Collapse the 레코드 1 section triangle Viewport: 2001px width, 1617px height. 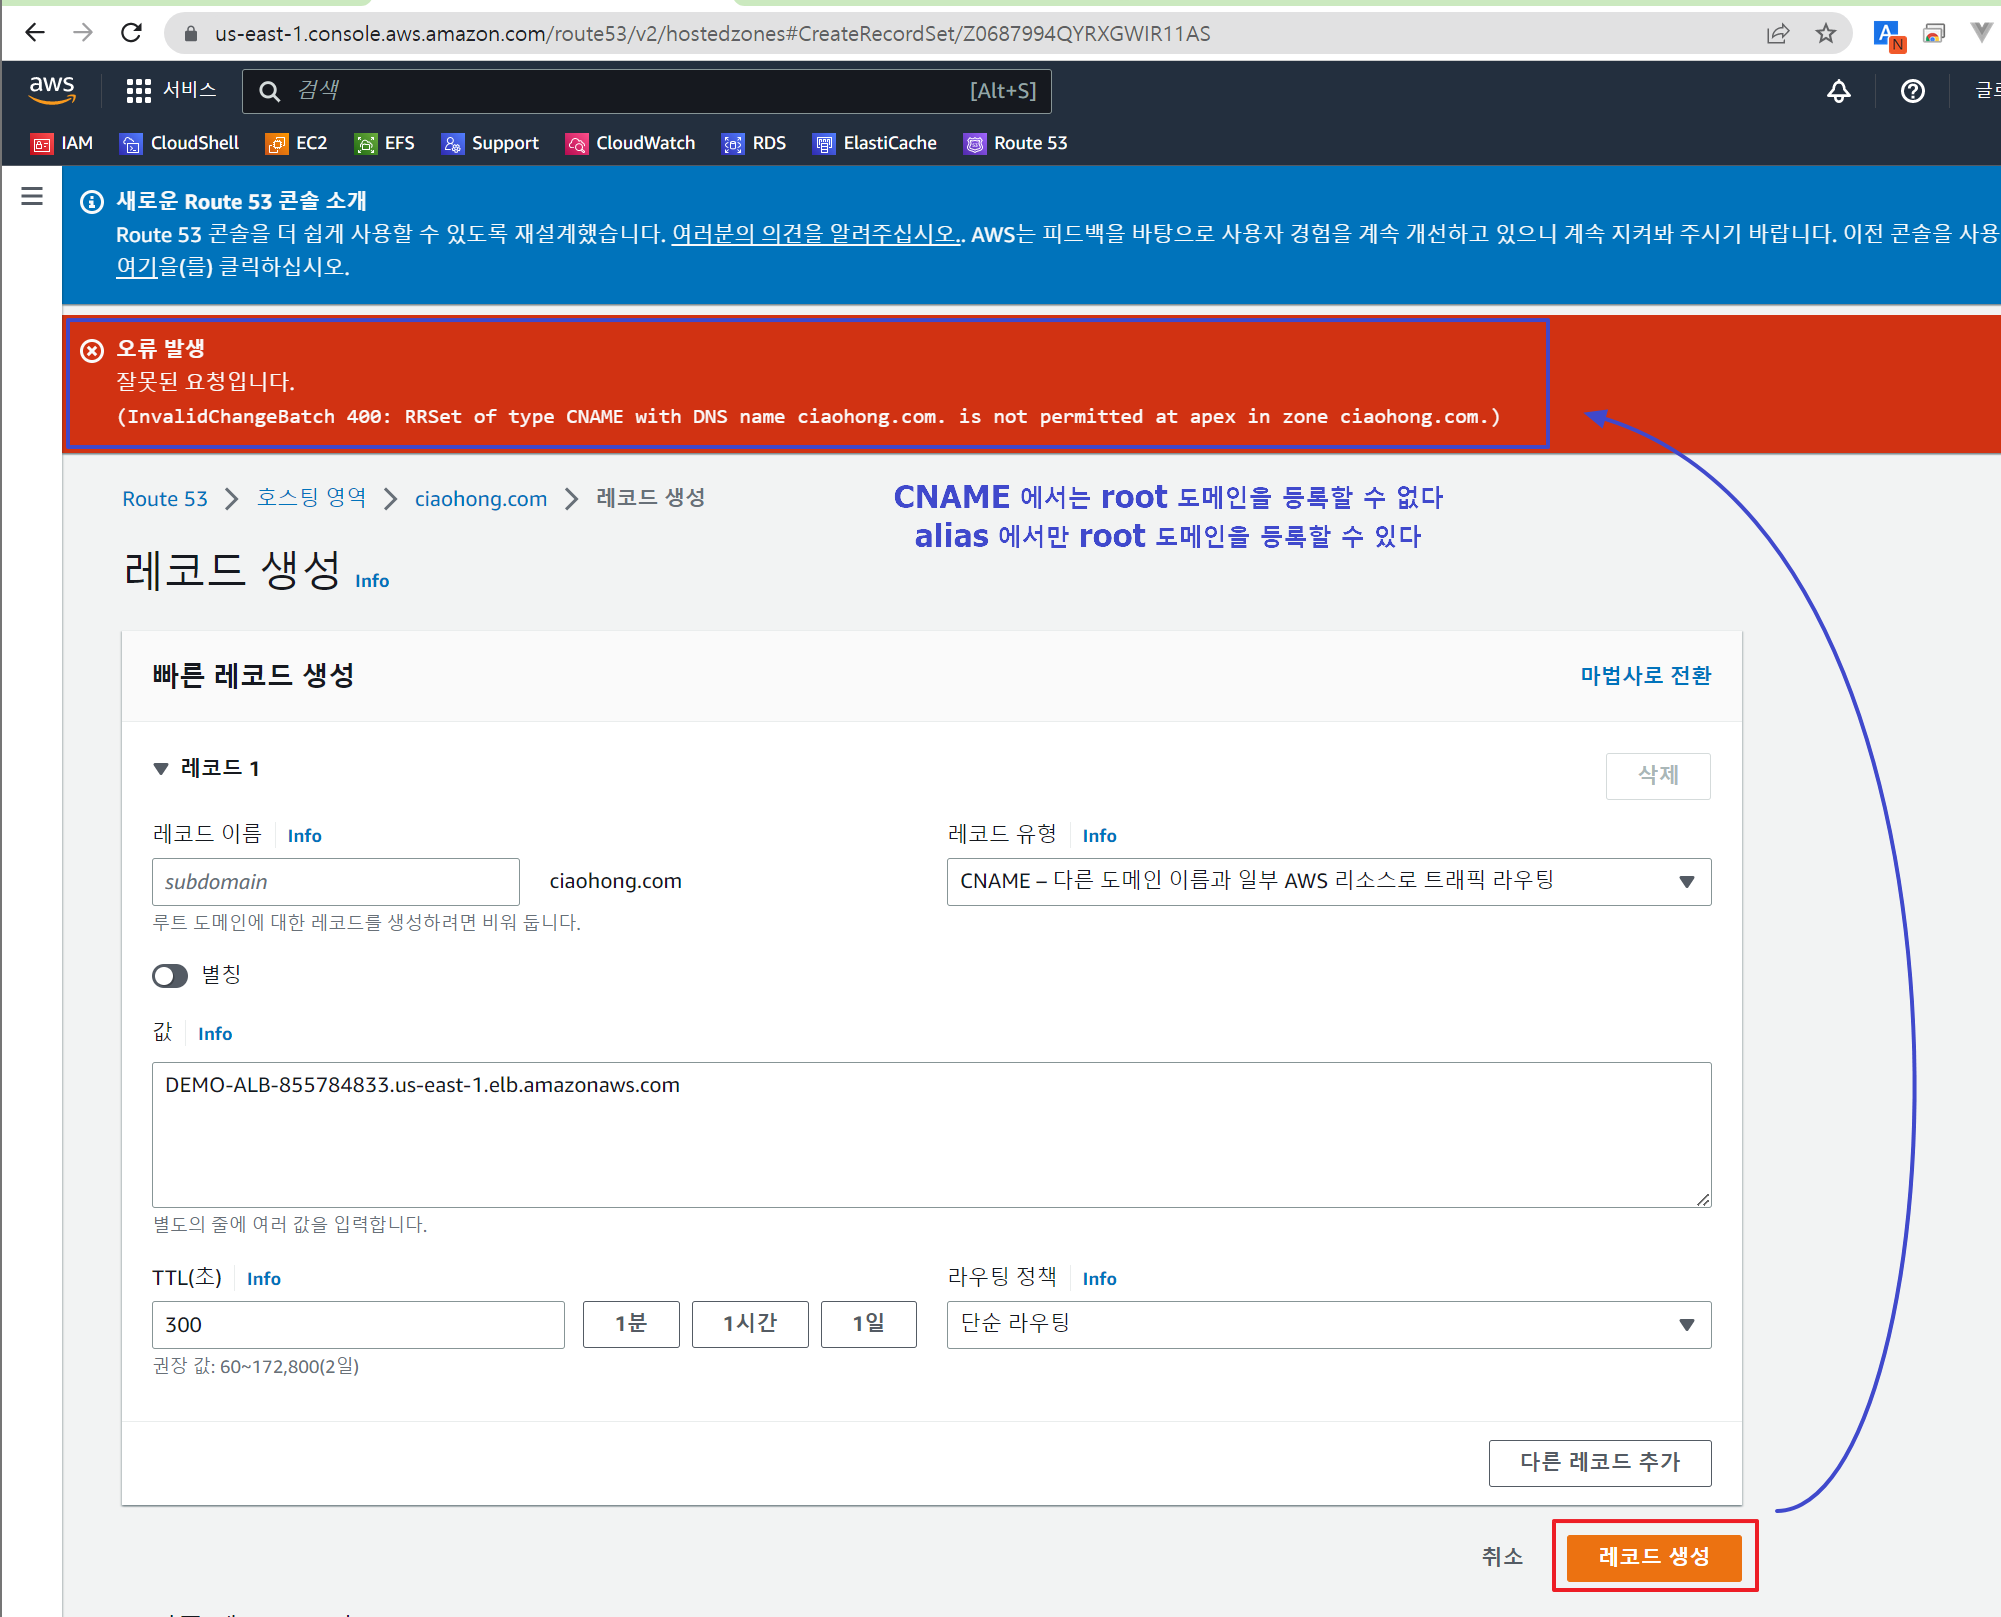[x=161, y=768]
